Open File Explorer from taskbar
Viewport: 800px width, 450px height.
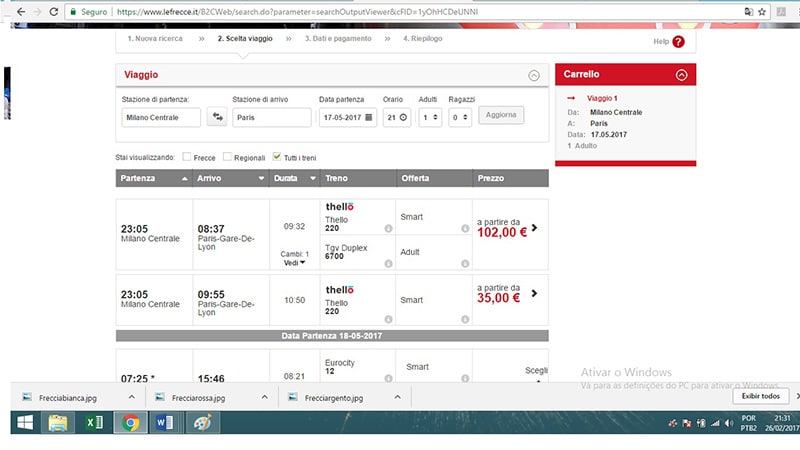58,422
